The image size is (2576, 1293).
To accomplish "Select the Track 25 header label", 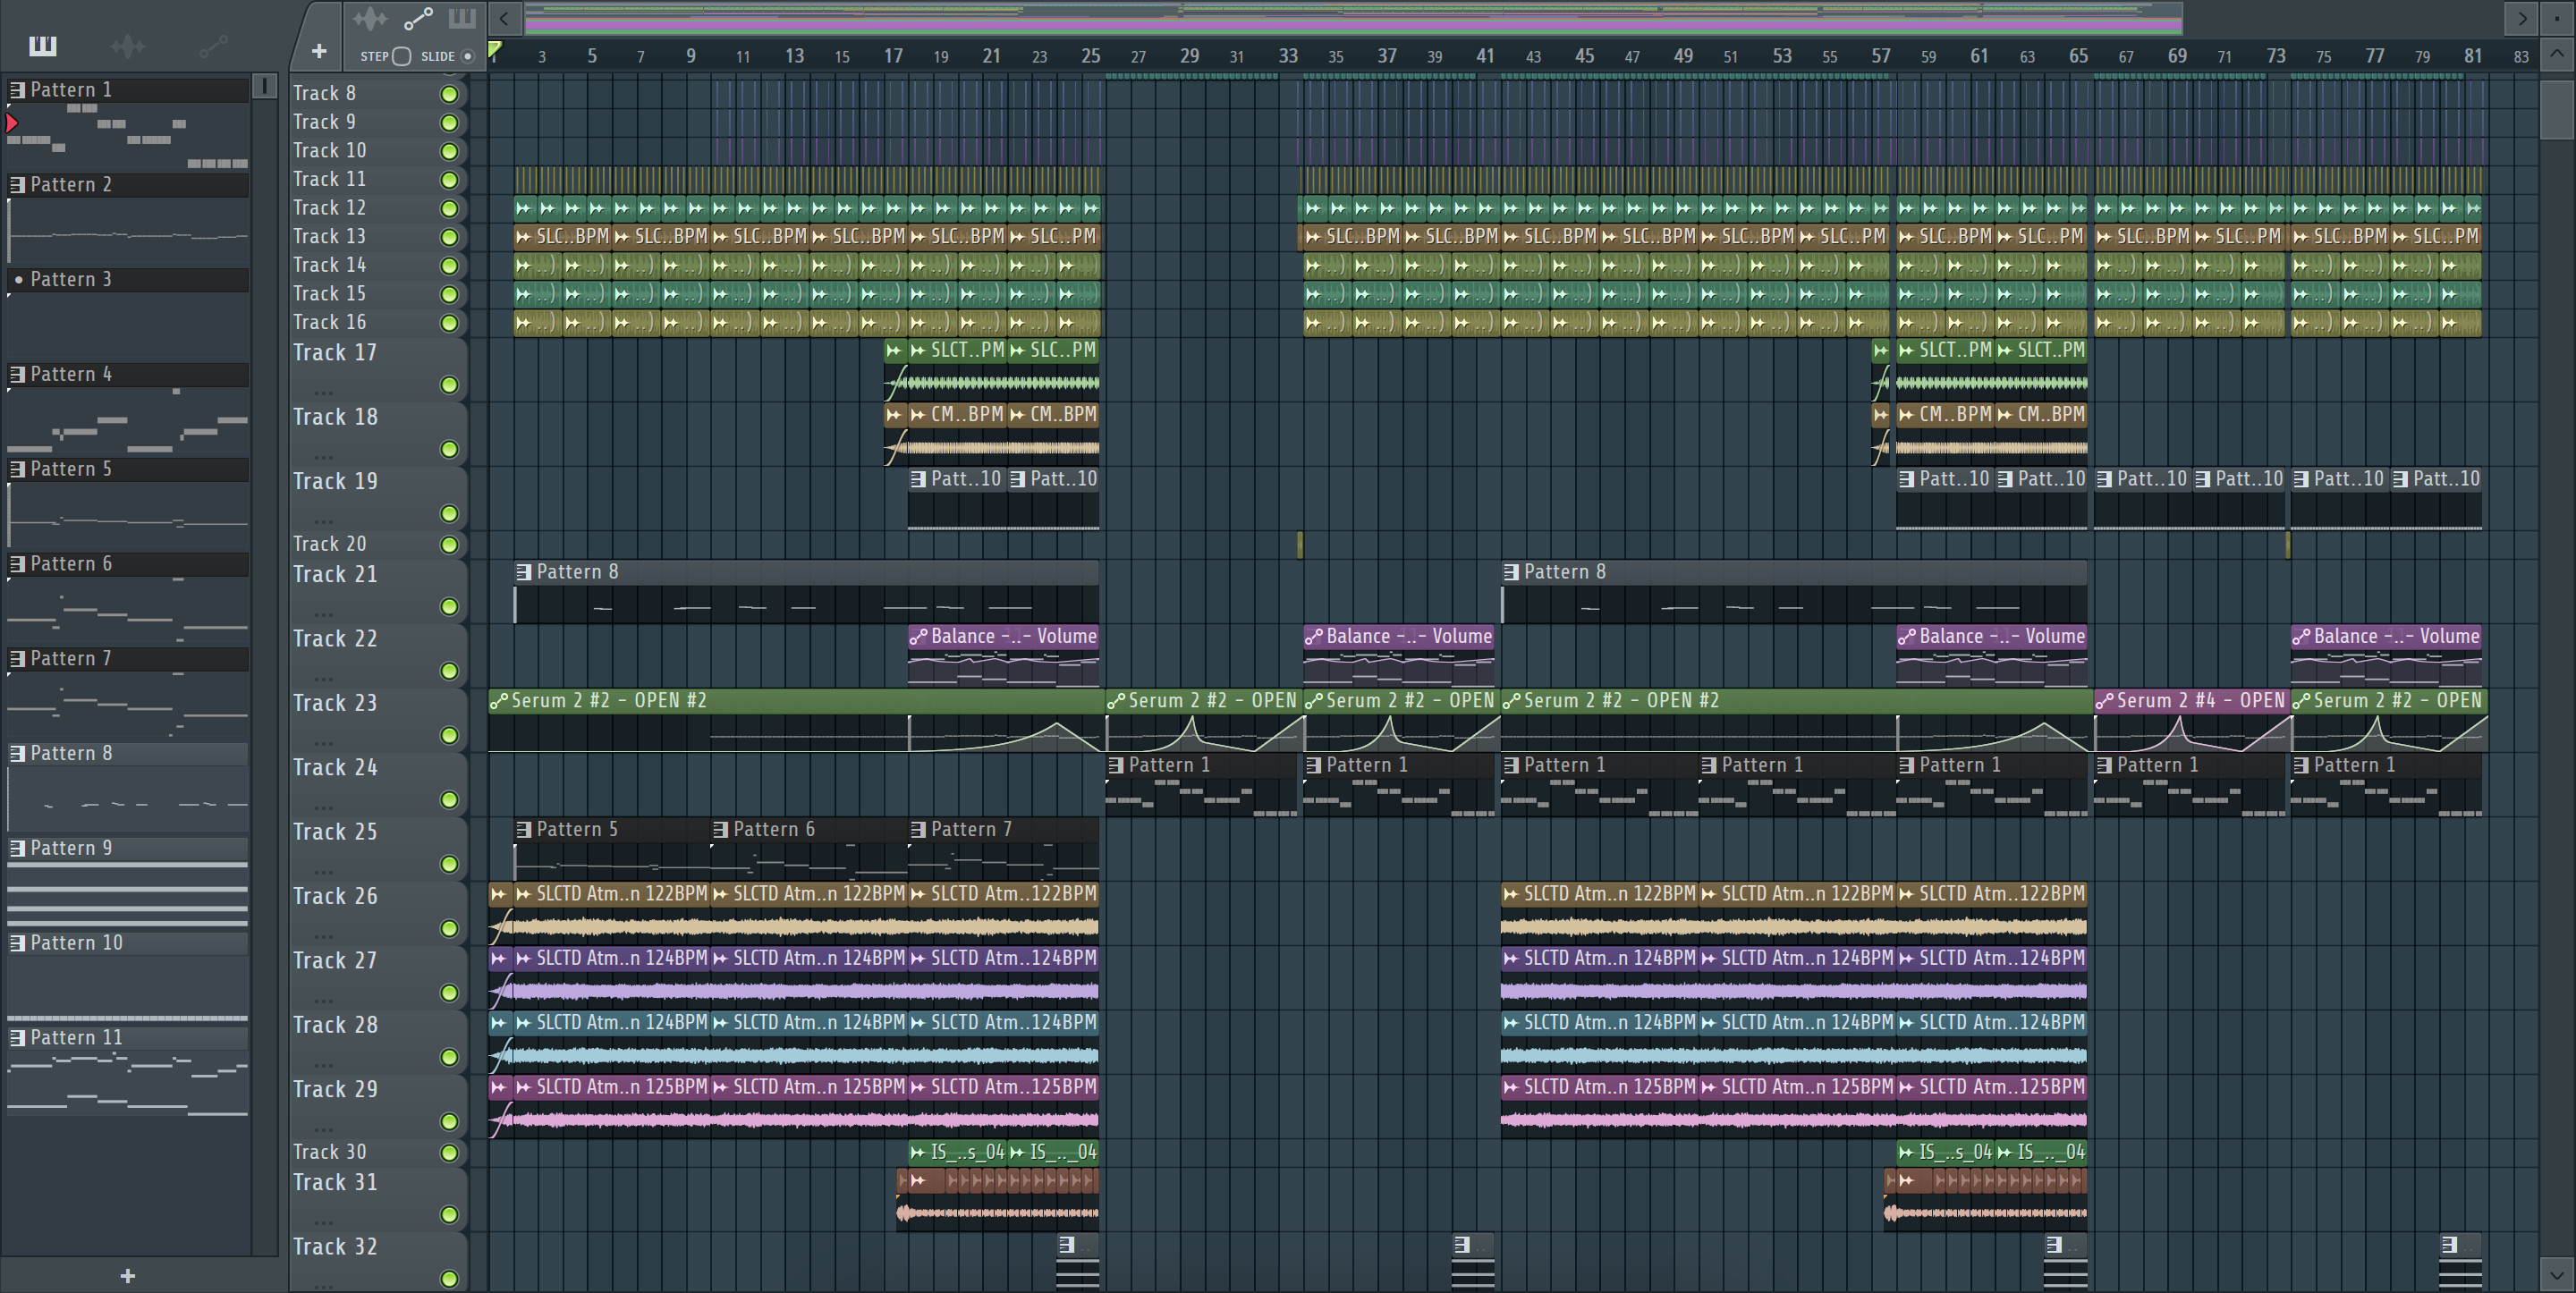I will (335, 832).
